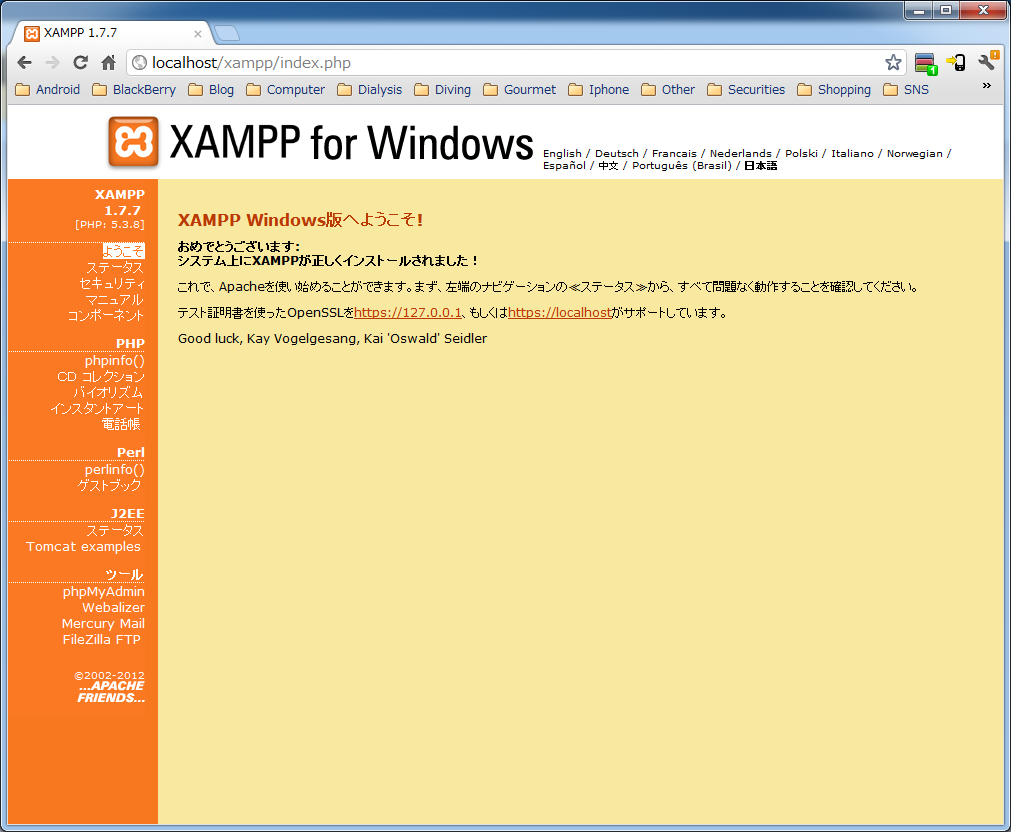Switch language to Francais

pos(674,154)
